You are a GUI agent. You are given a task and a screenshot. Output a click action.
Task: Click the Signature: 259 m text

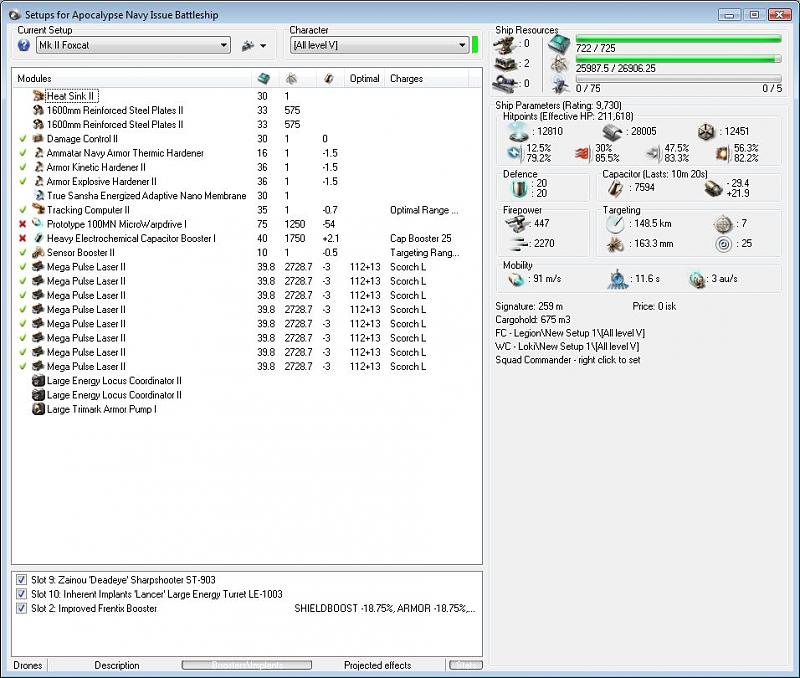tap(529, 306)
